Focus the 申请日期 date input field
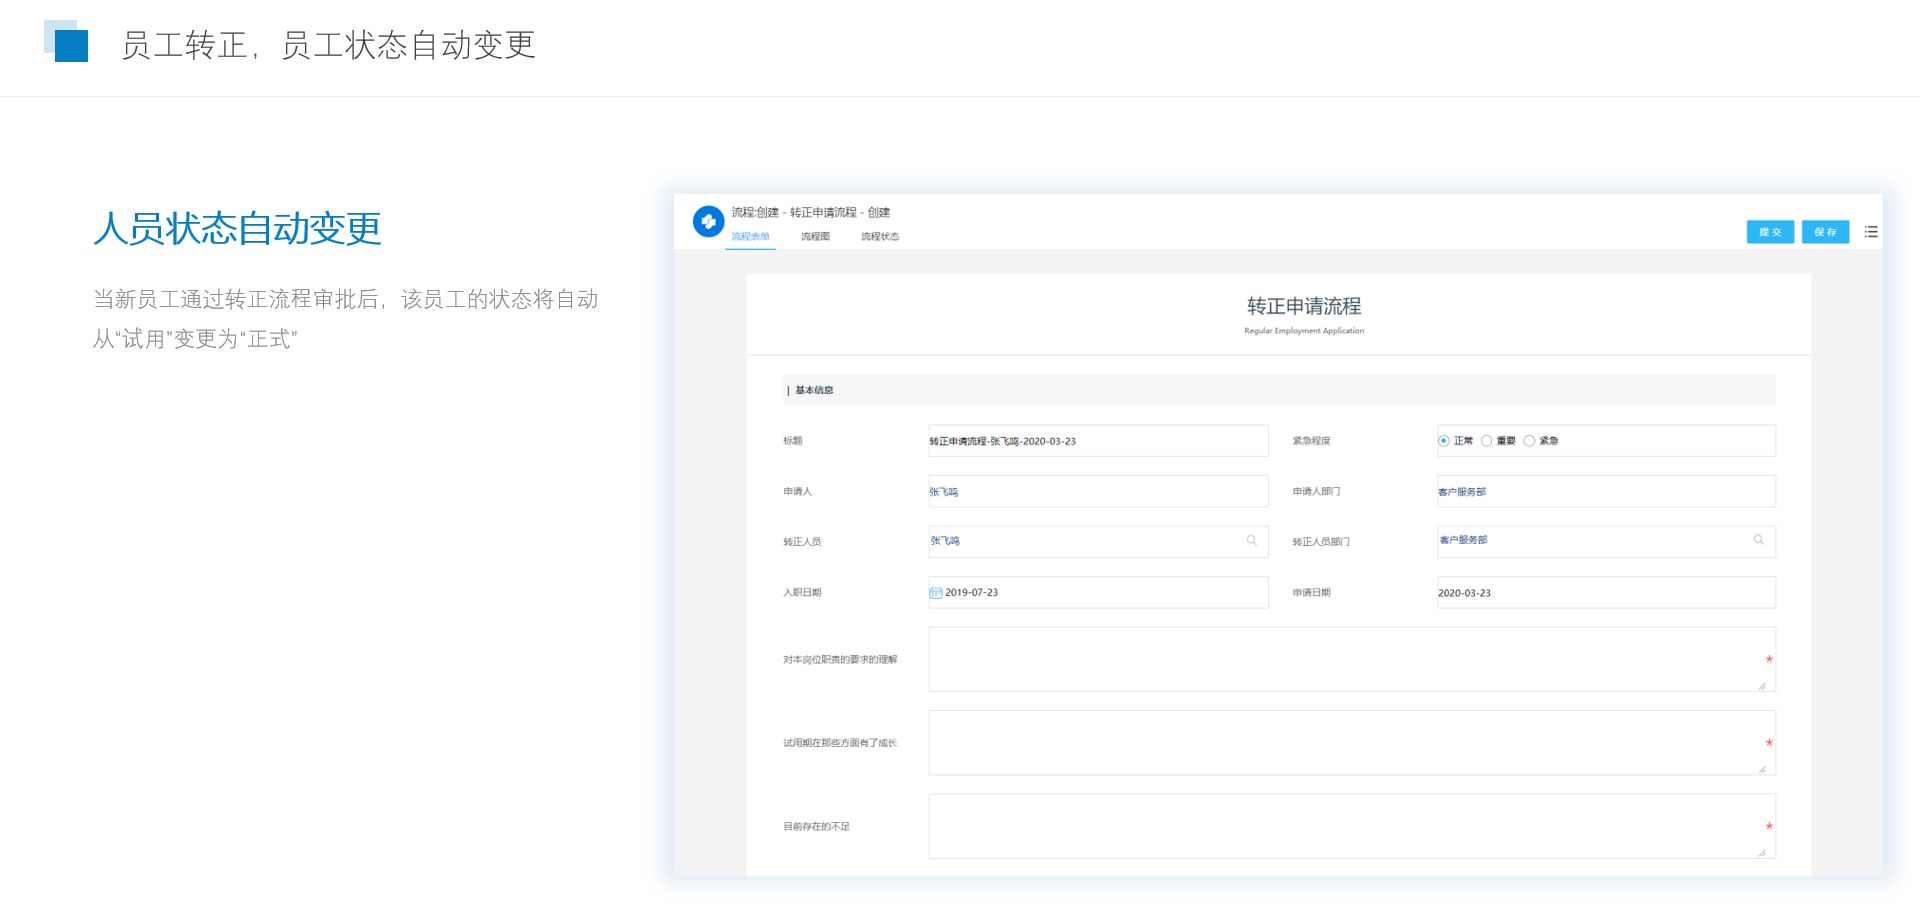 1605,593
